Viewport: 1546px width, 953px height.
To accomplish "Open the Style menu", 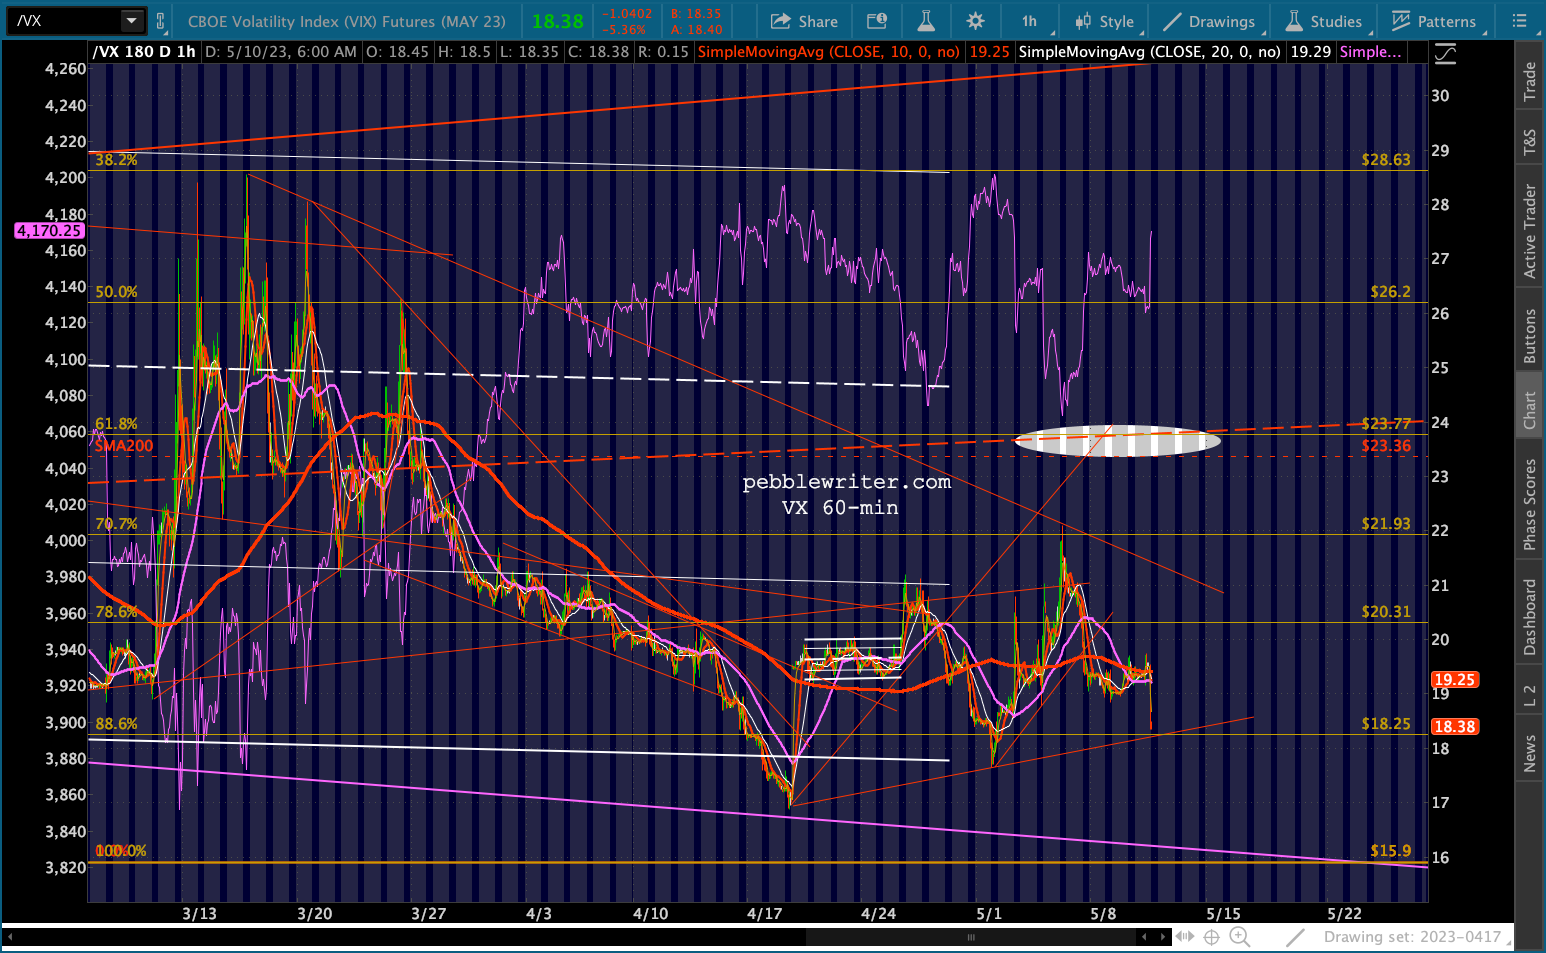I will click(x=1104, y=21).
